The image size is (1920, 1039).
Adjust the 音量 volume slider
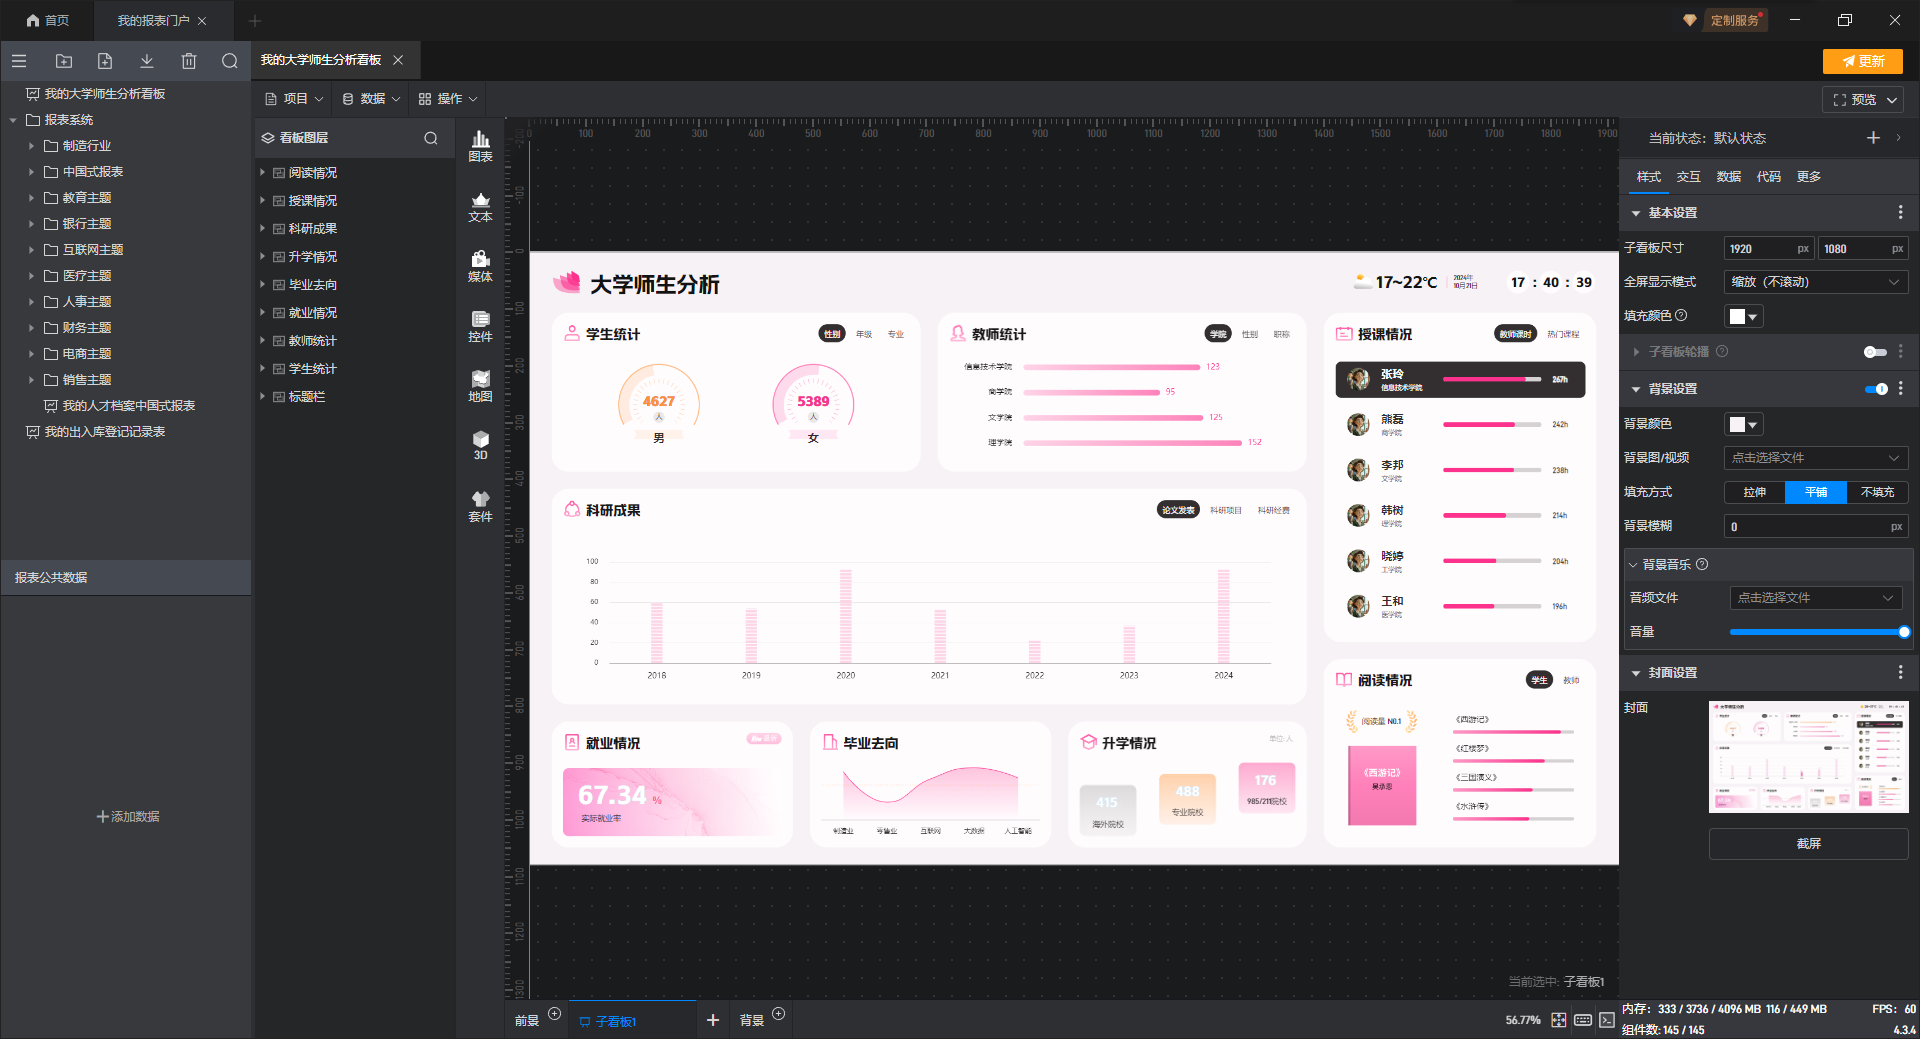1818,632
